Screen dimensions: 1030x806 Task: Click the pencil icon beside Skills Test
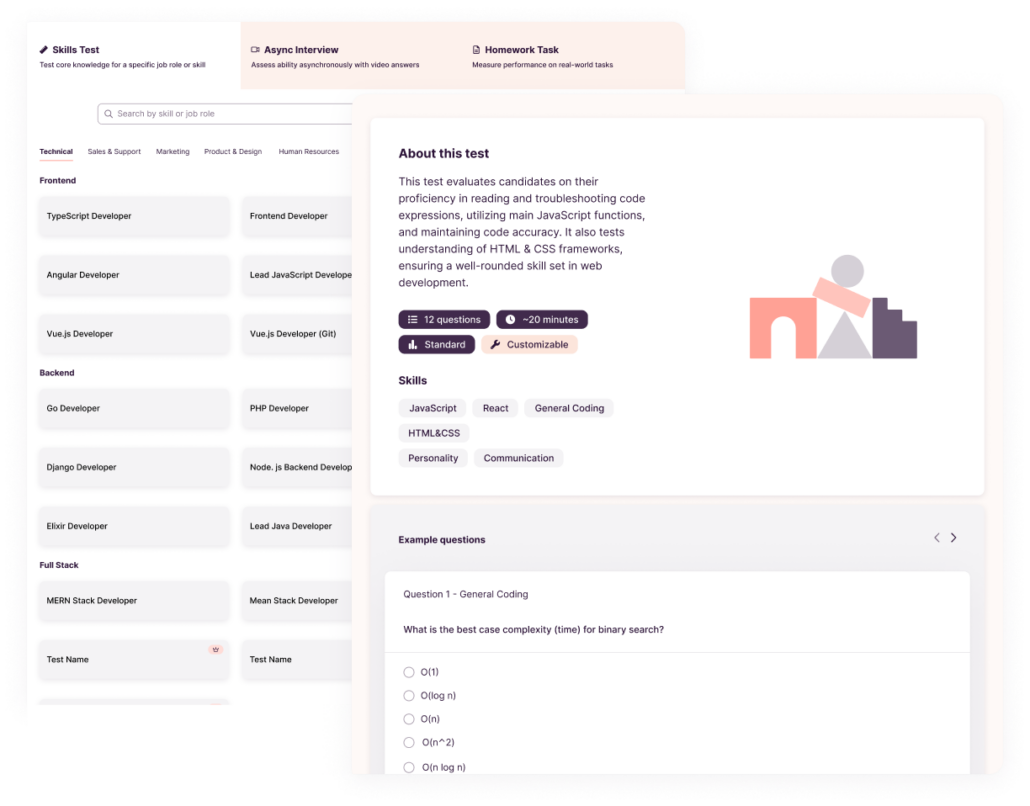[44, 50]
